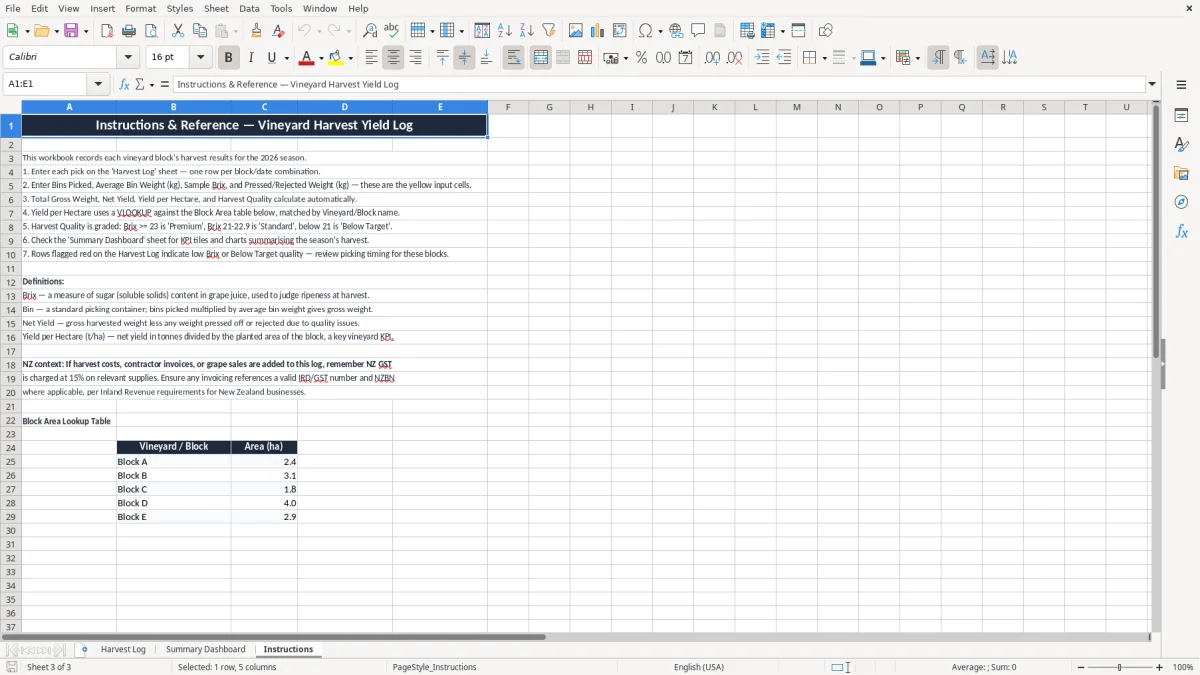Toggle Center Horizontally alignment
The width and height of the screenshot is (1200, 675).
(394, 58)
